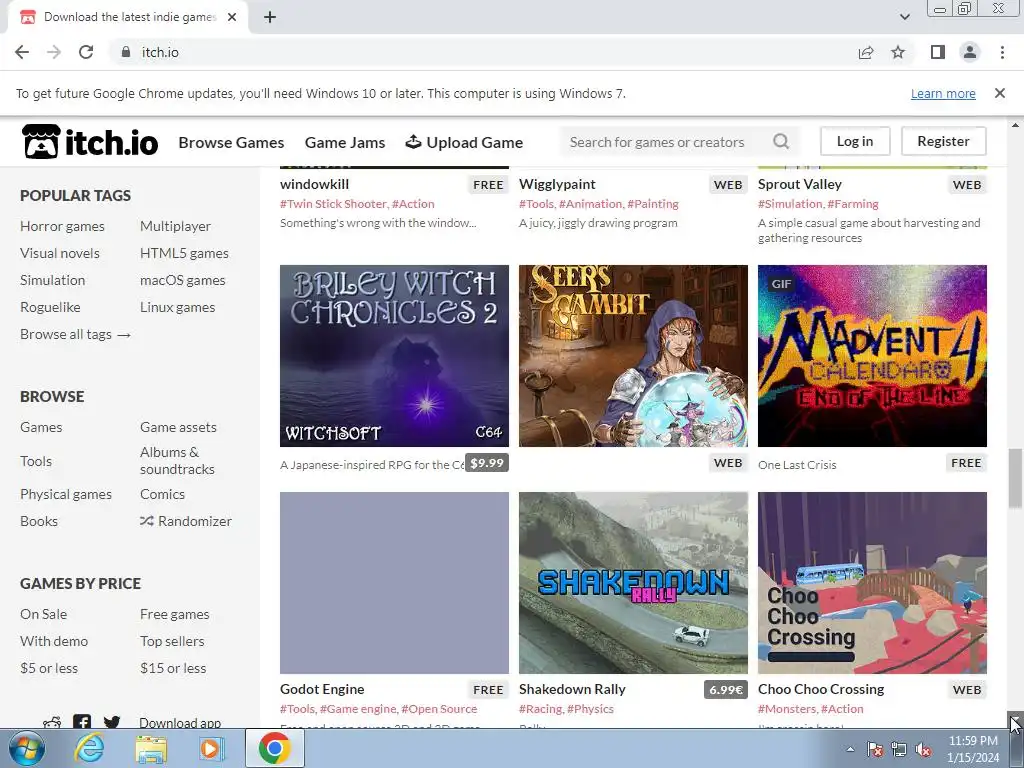This screenshot has height=768, width=1024.
Task: Open Madvent Calendar 4 thumbnail
Action: (x=872, y=356)
